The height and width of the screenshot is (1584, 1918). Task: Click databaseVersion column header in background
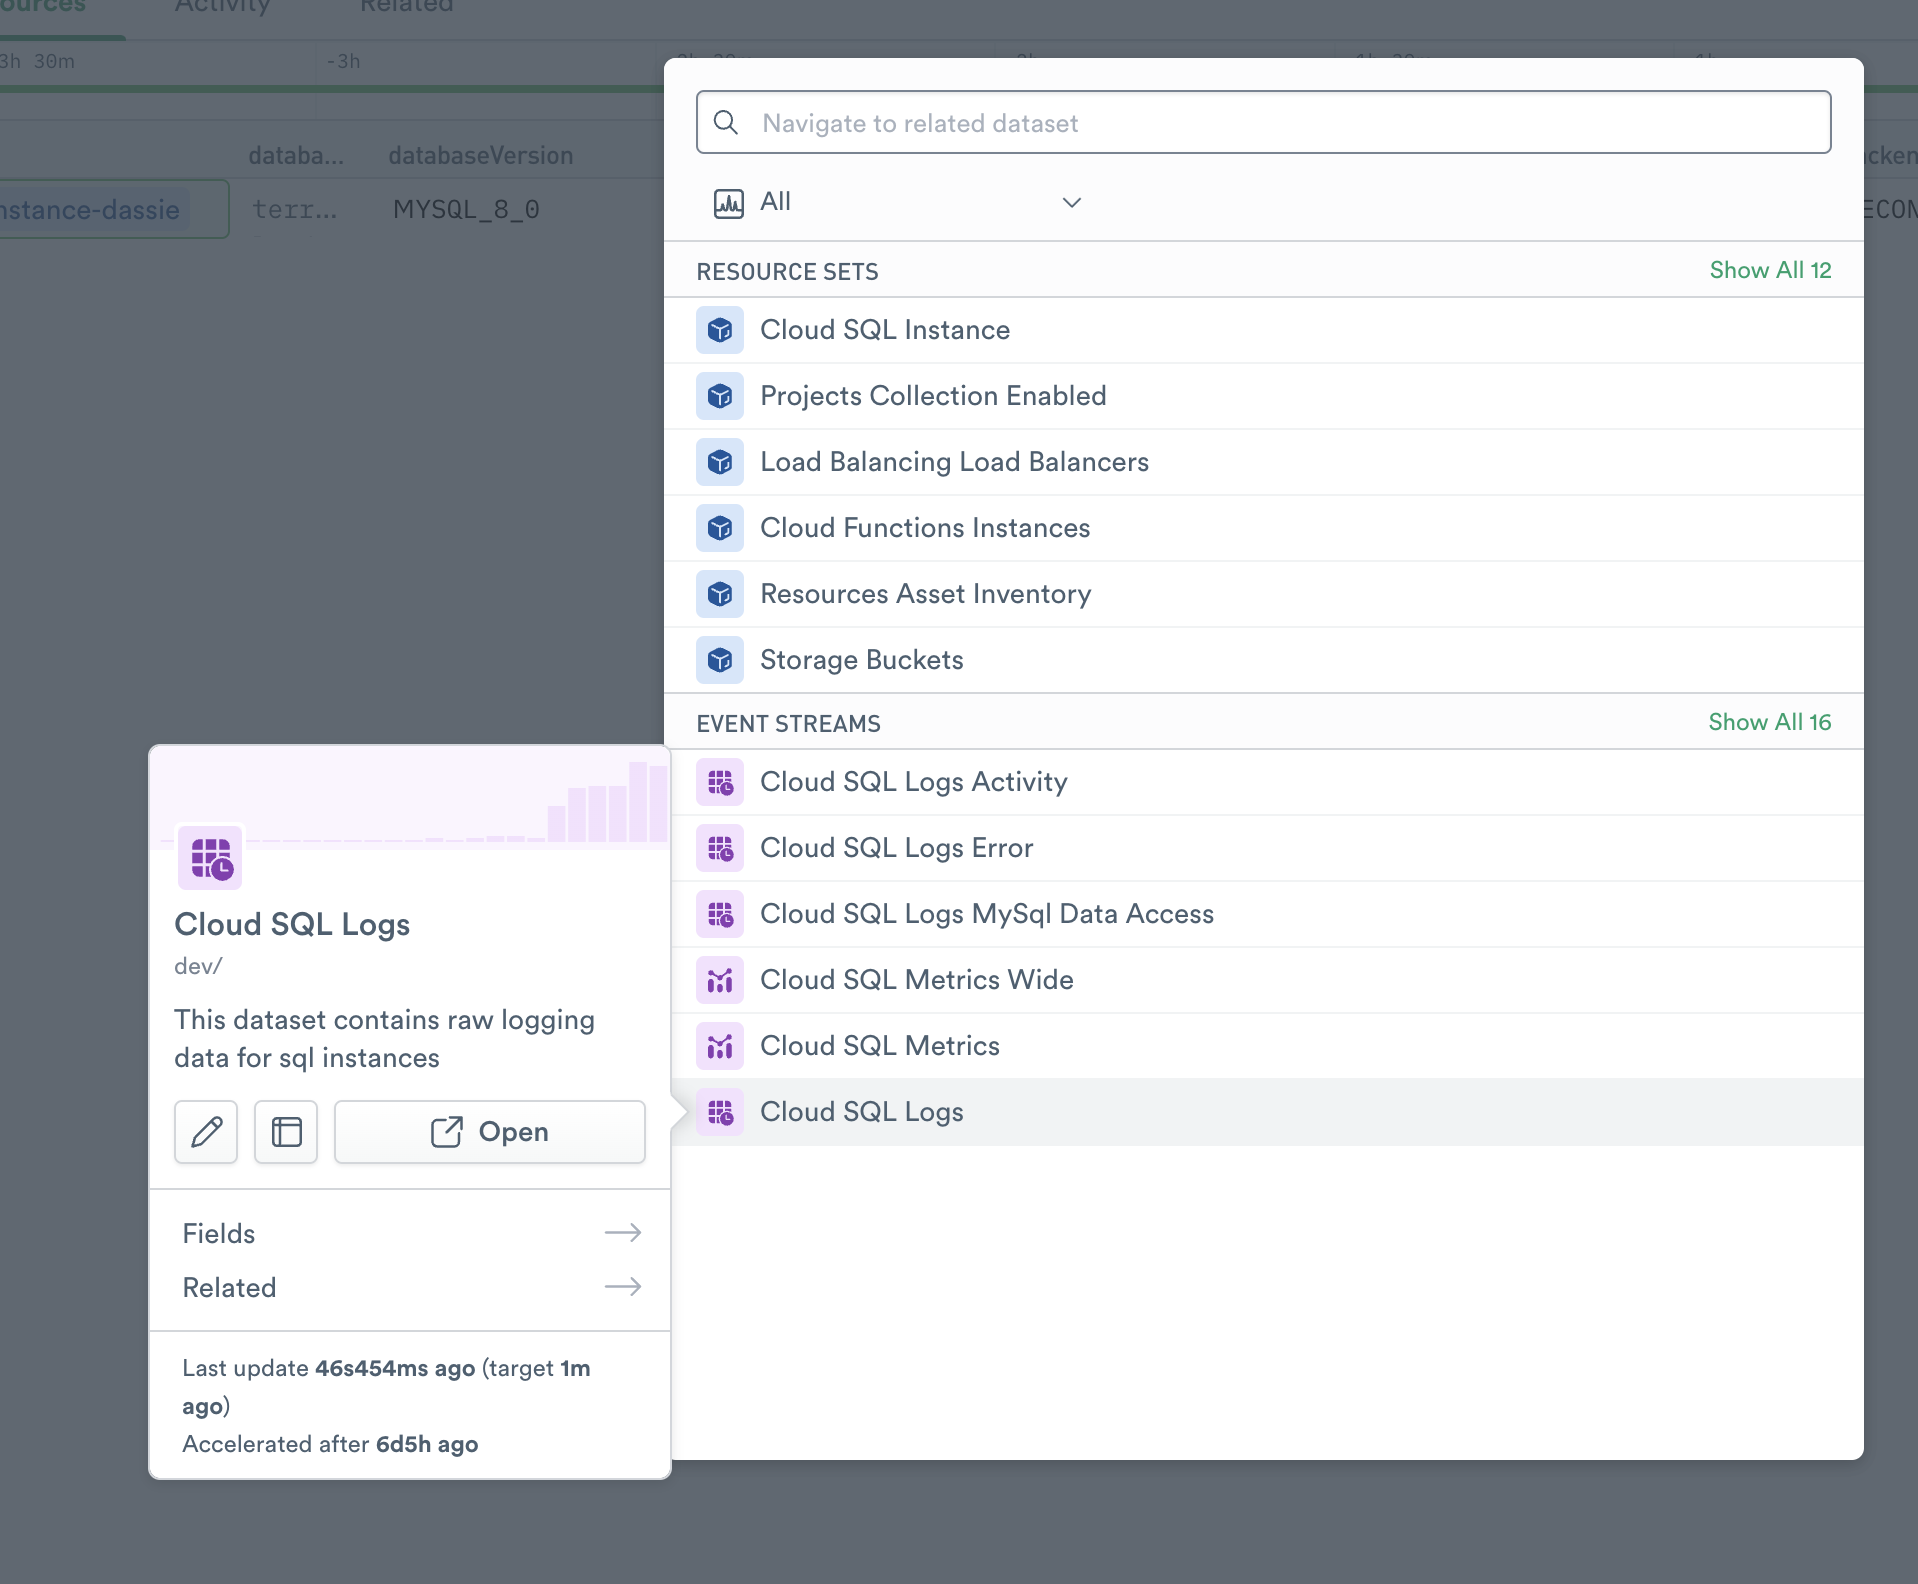tap(481, 156)
